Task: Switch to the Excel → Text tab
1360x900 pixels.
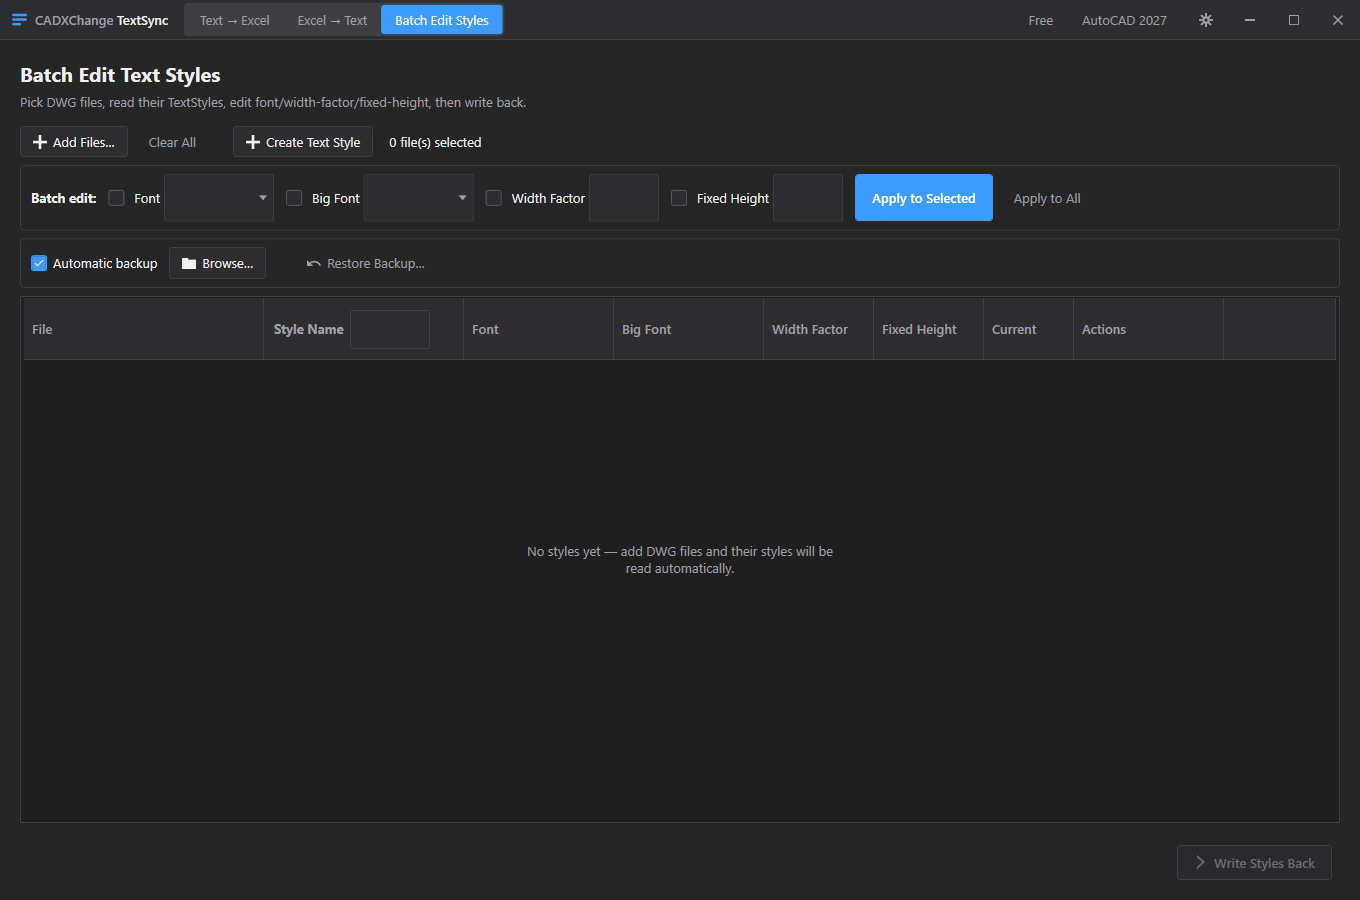Action: coord(332,20)
